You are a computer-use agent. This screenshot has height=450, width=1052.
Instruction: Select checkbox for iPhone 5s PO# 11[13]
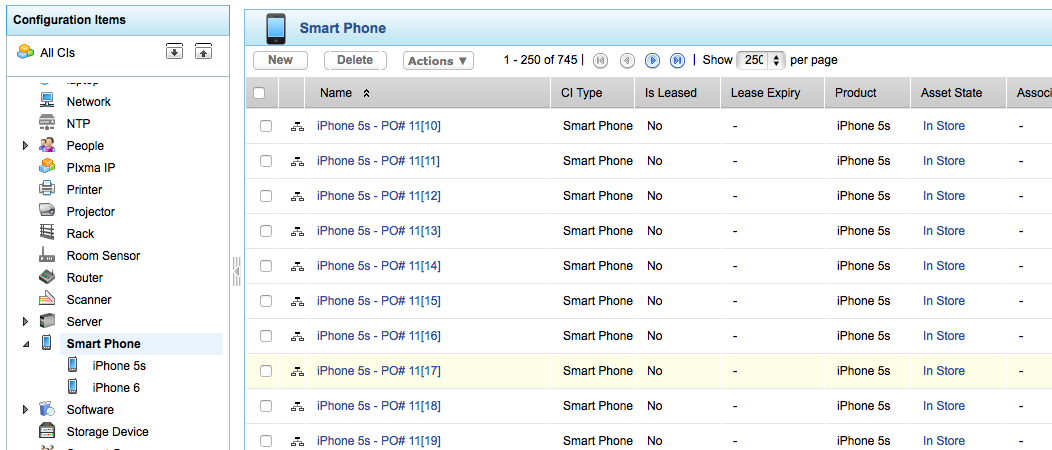(x=266, y=231)
